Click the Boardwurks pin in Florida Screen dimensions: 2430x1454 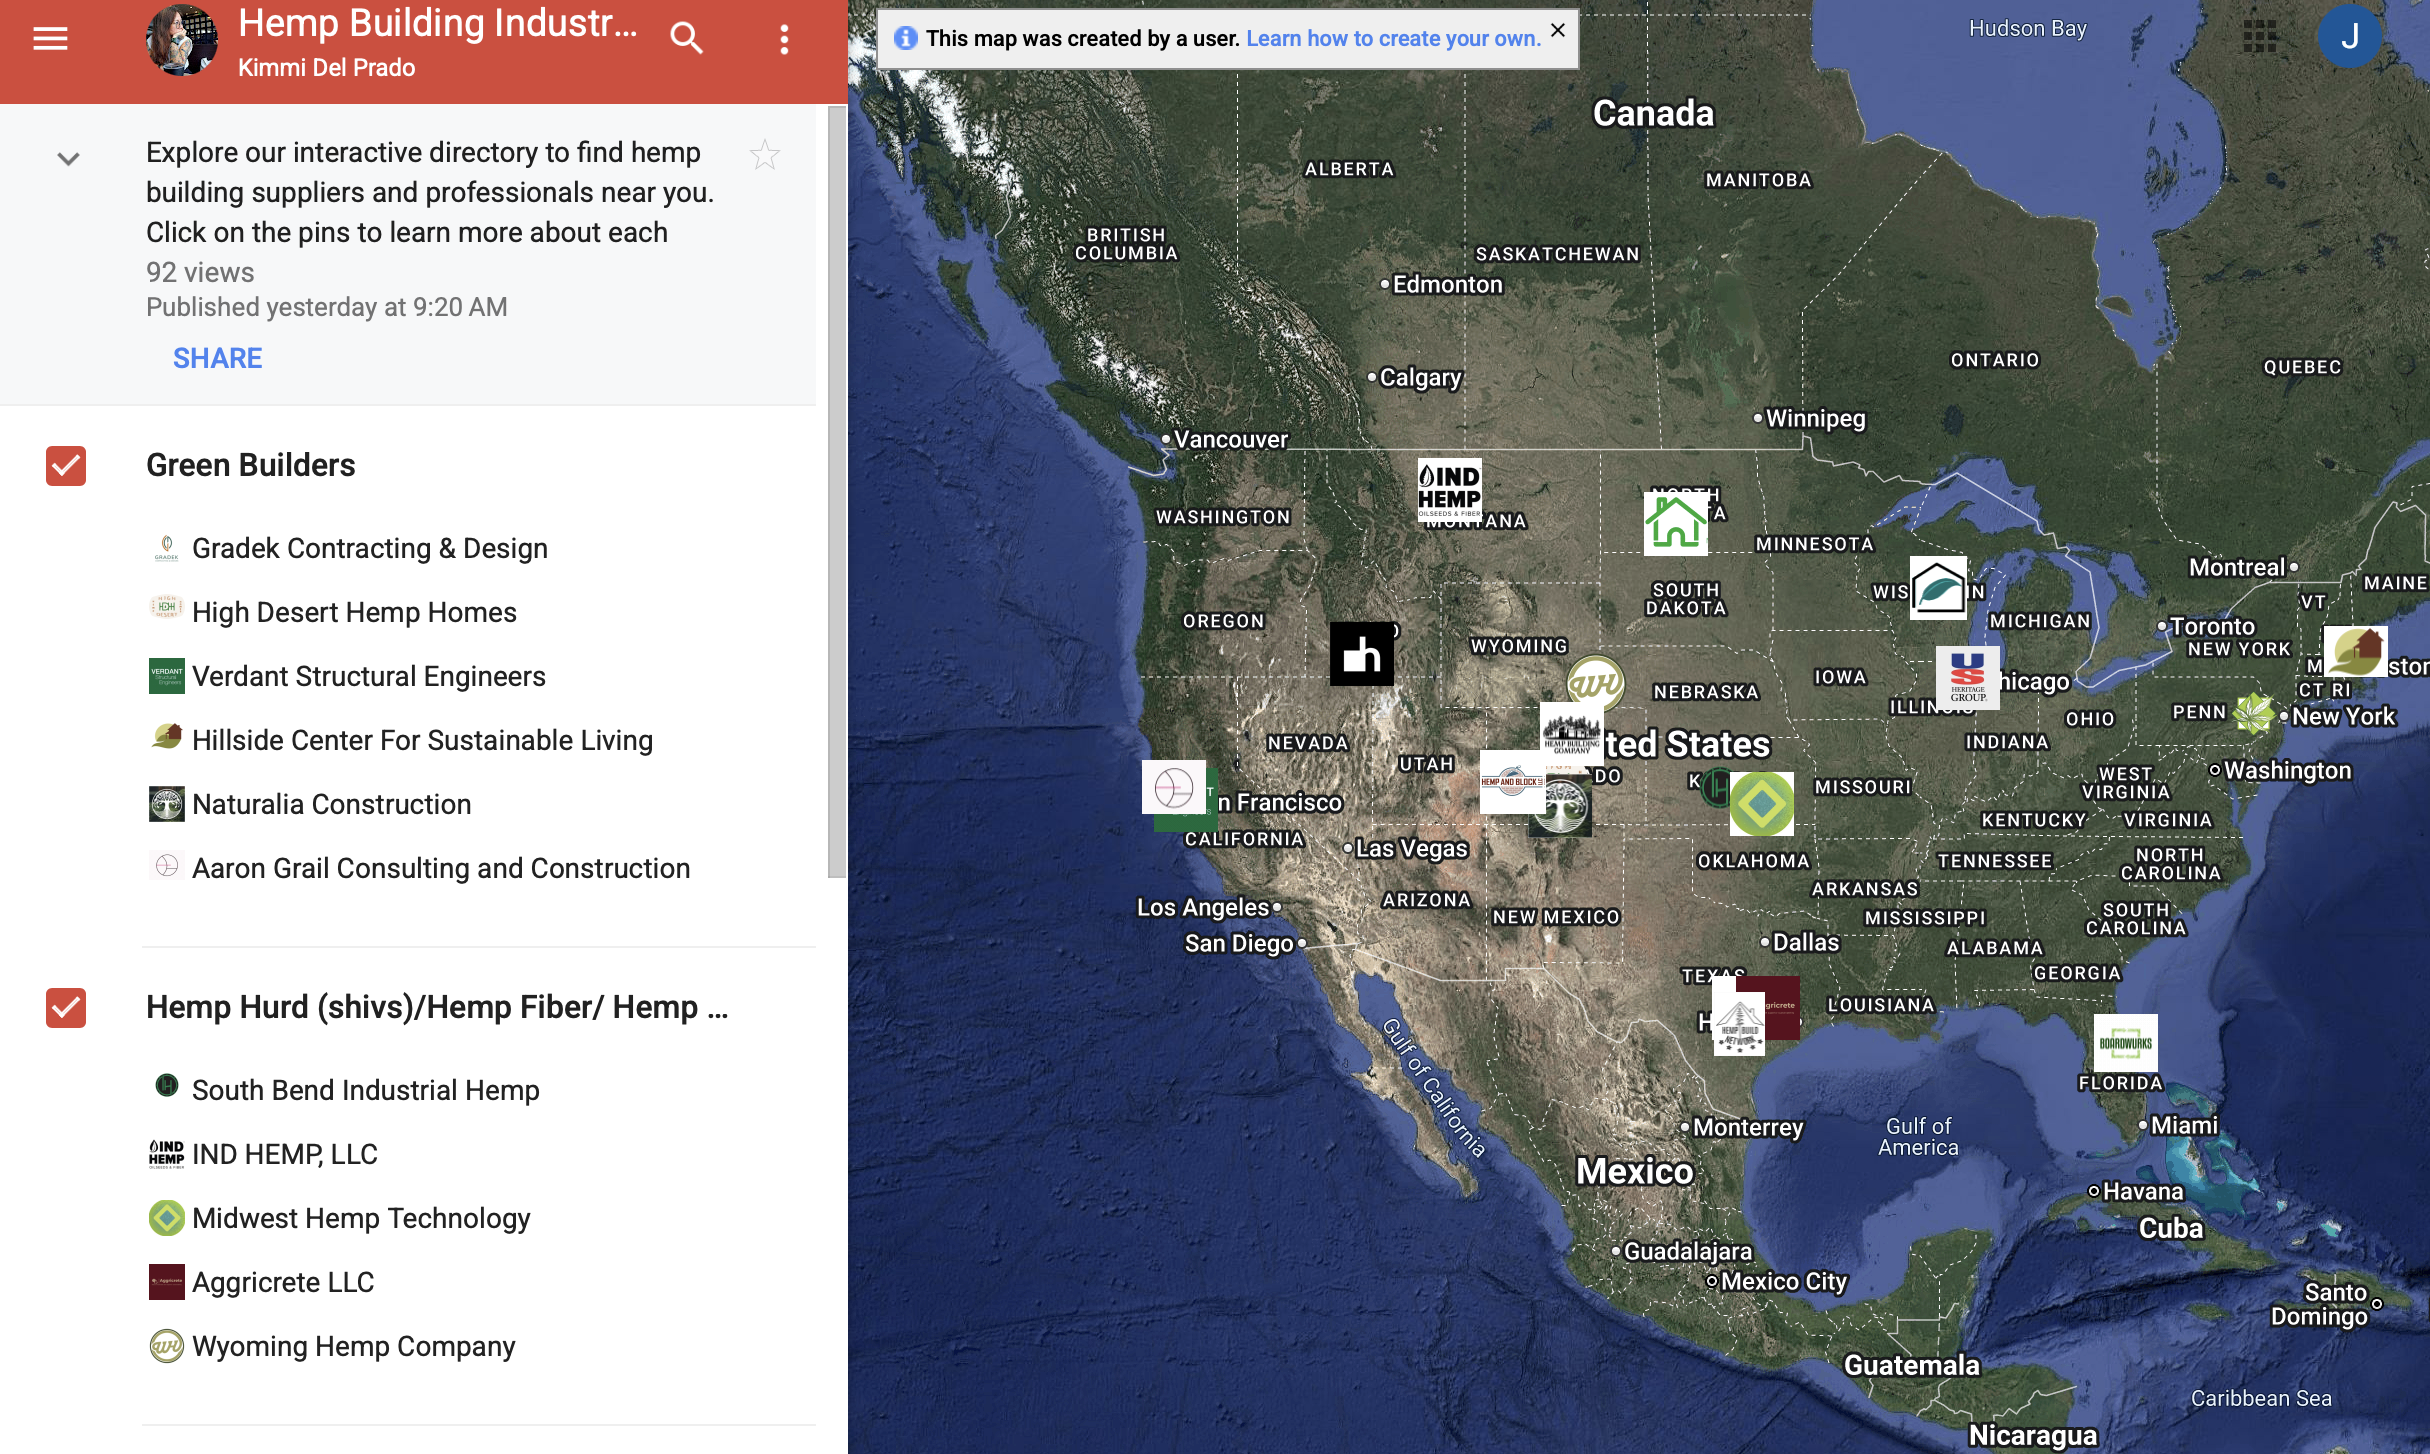click(2125, 1043)
